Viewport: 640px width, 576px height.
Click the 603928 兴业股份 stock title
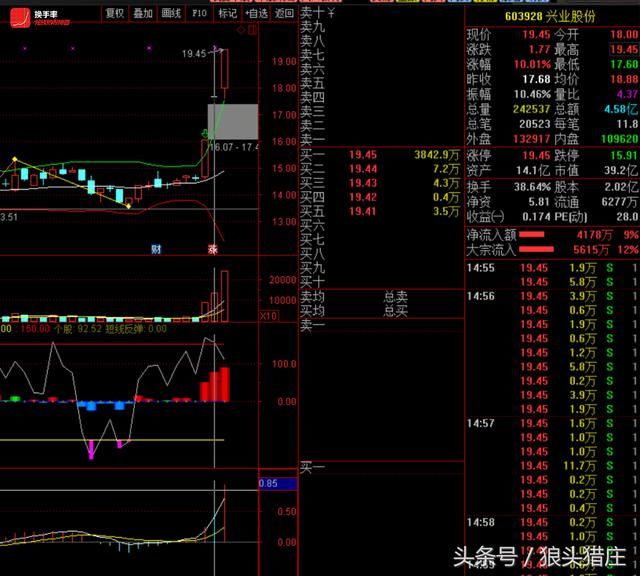point(552,15)
